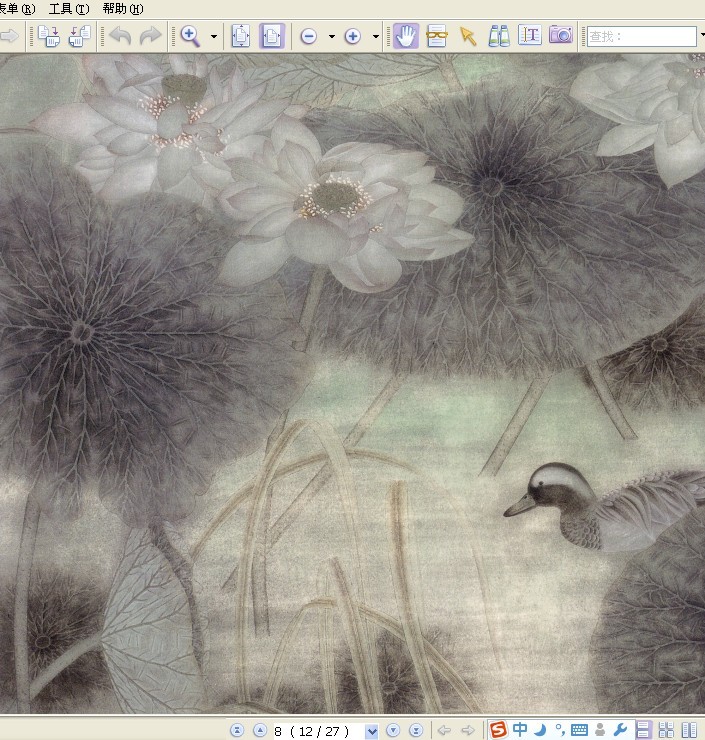Toggle the fit width view icon
The width and height of the screenshot is (705, 740).
272,36
